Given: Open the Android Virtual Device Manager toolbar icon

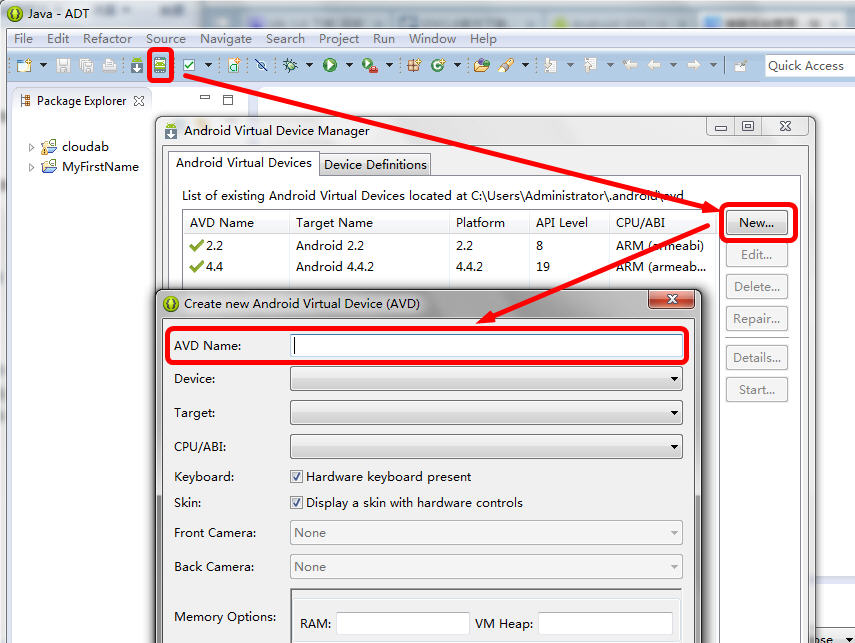Looking at the screenshot, I should (160, 65).
